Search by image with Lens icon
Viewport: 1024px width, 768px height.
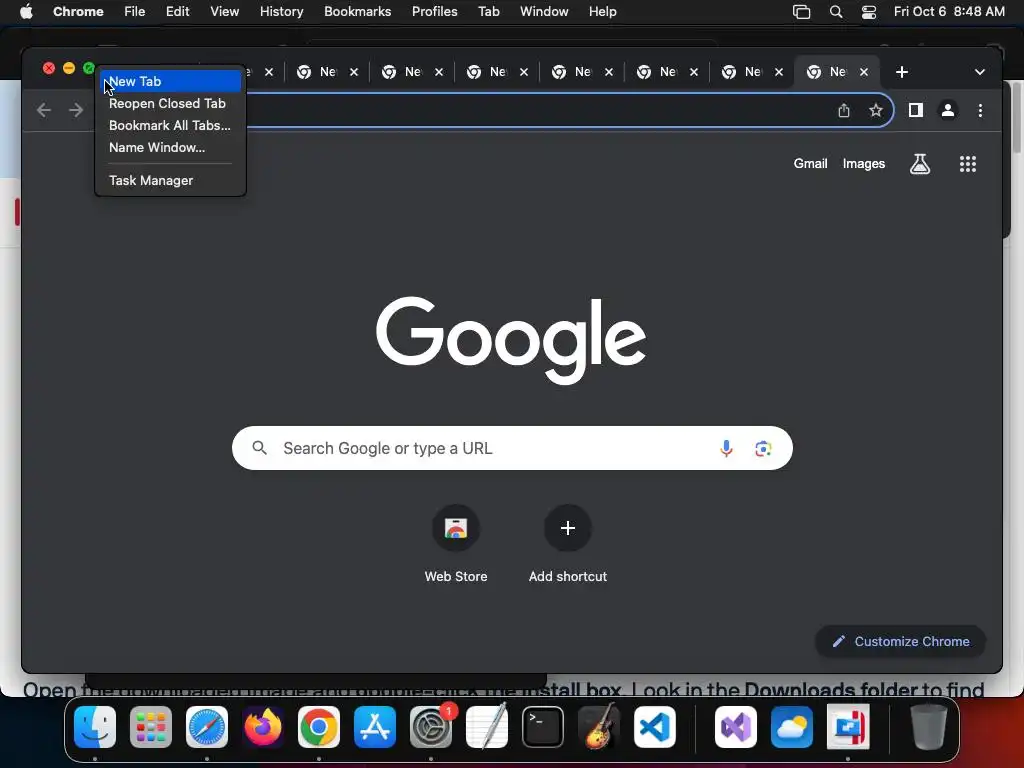point(763,449)
